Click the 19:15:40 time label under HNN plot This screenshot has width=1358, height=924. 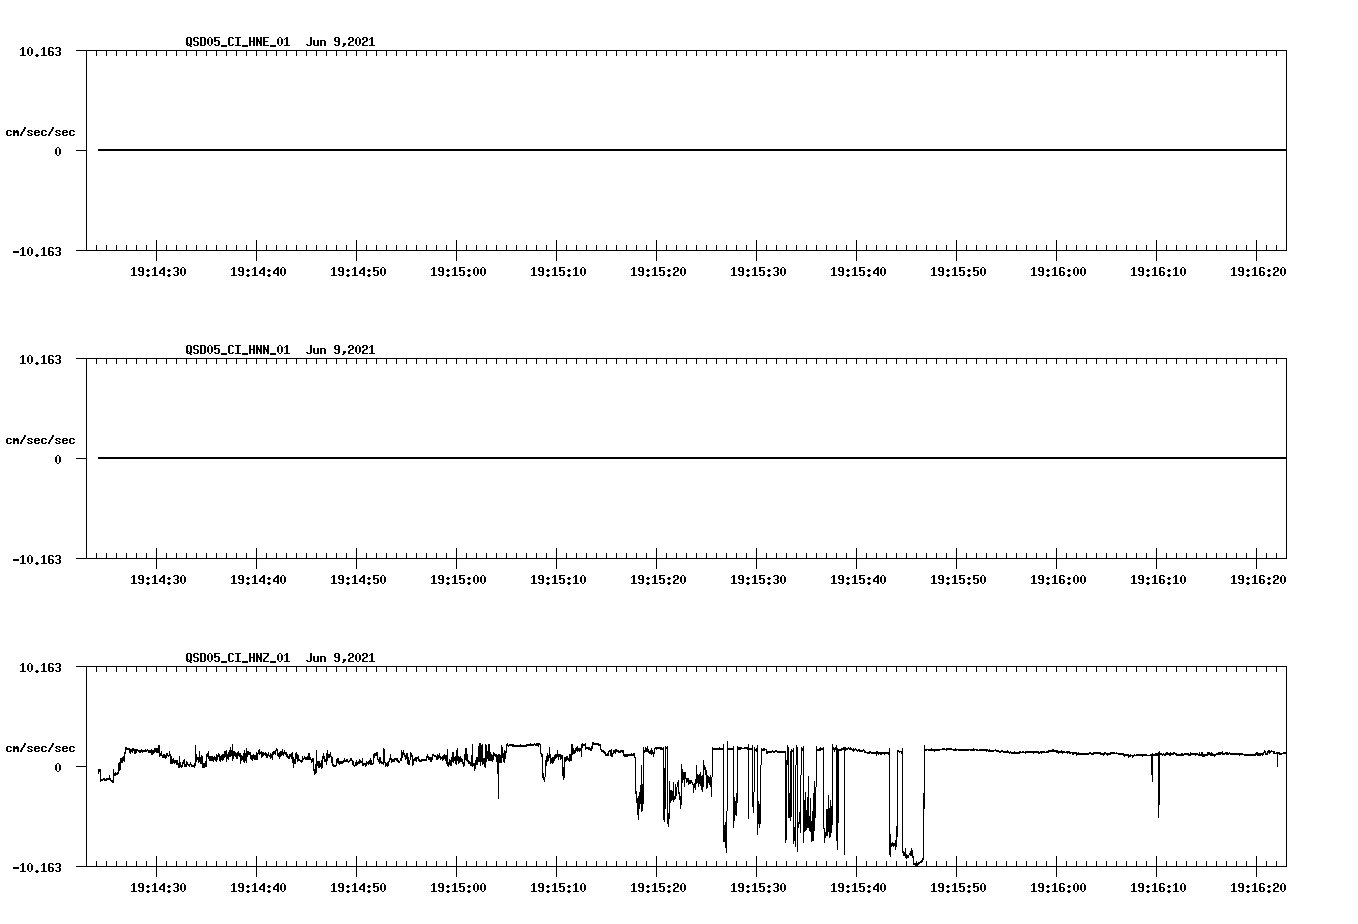tap(858, 580)
